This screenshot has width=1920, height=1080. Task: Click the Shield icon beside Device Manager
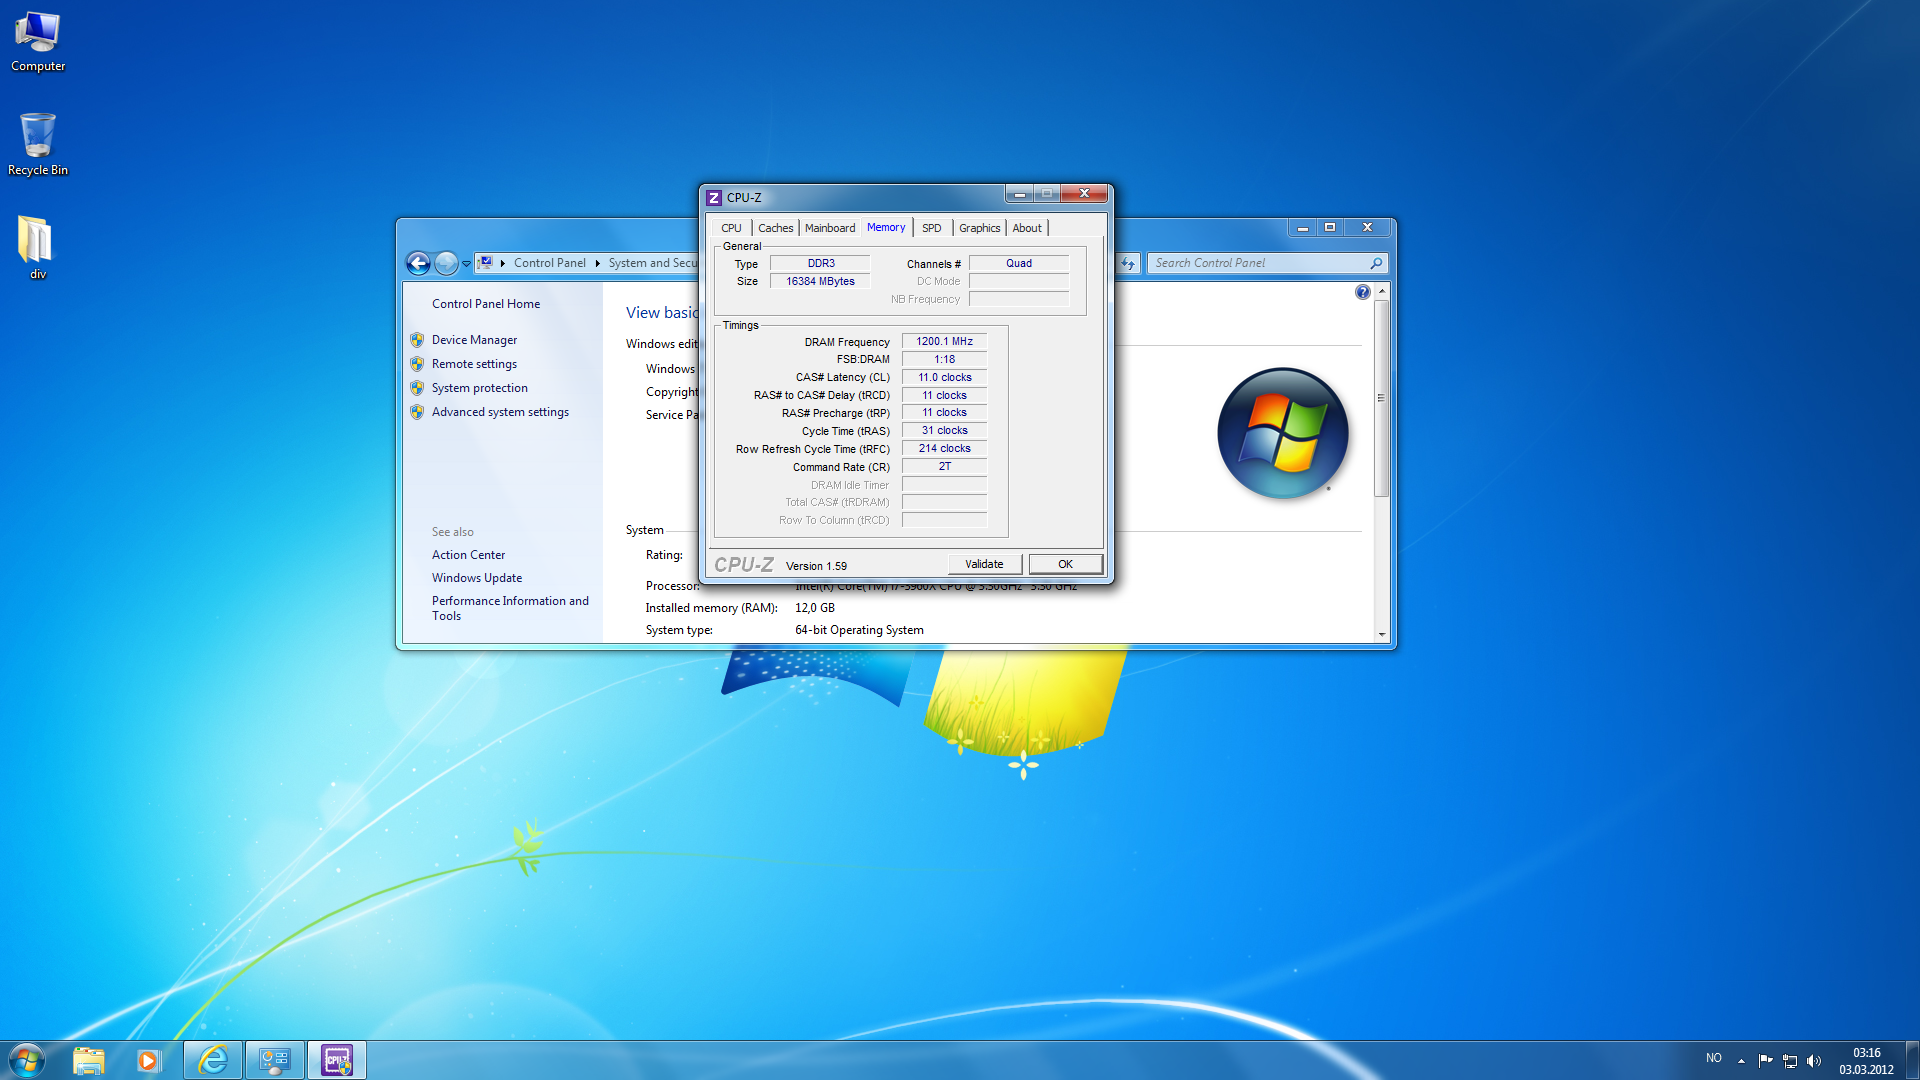(417, 340)
